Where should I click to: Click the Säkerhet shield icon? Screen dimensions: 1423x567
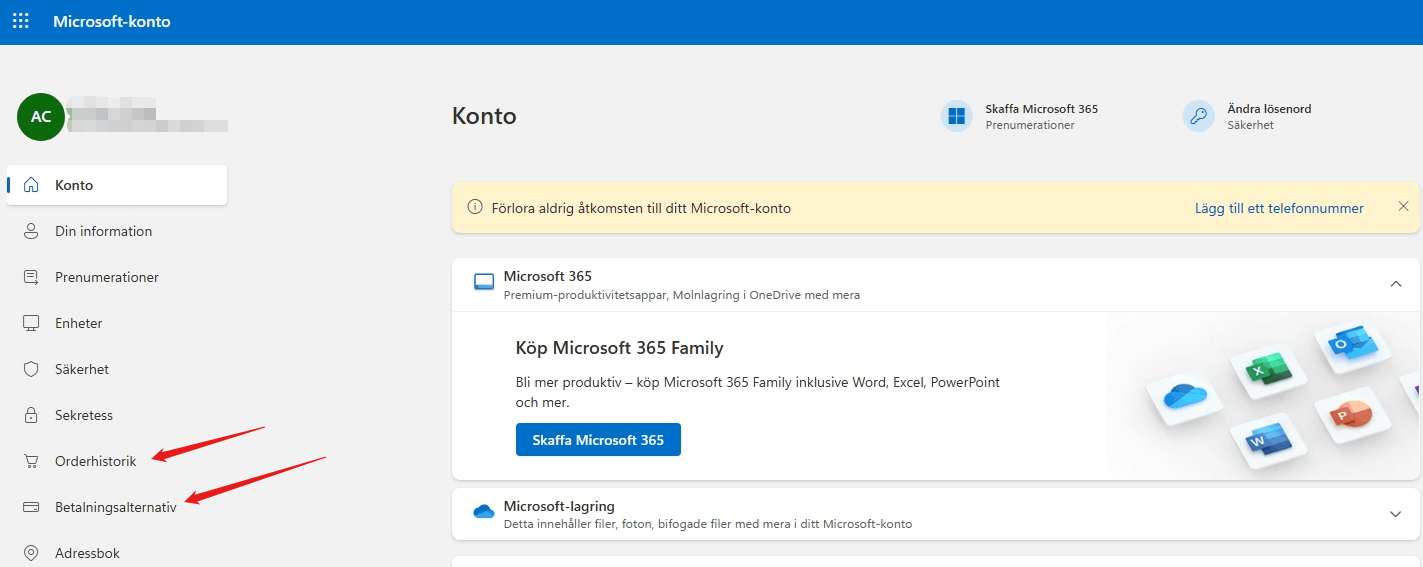coord(31,369)
